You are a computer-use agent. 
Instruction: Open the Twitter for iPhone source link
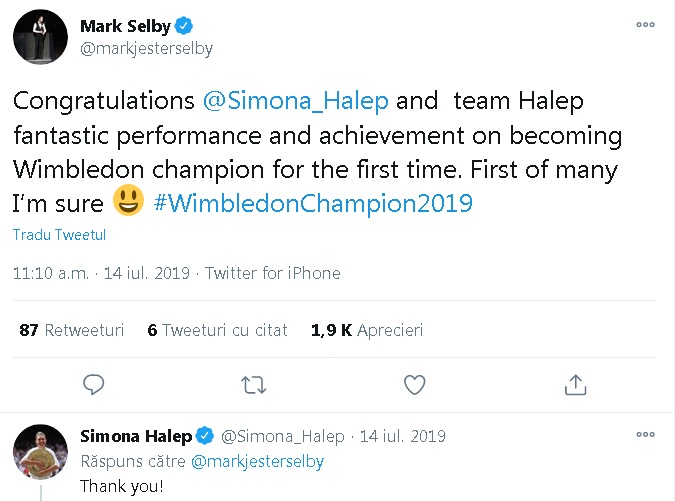tap(273, 273)
